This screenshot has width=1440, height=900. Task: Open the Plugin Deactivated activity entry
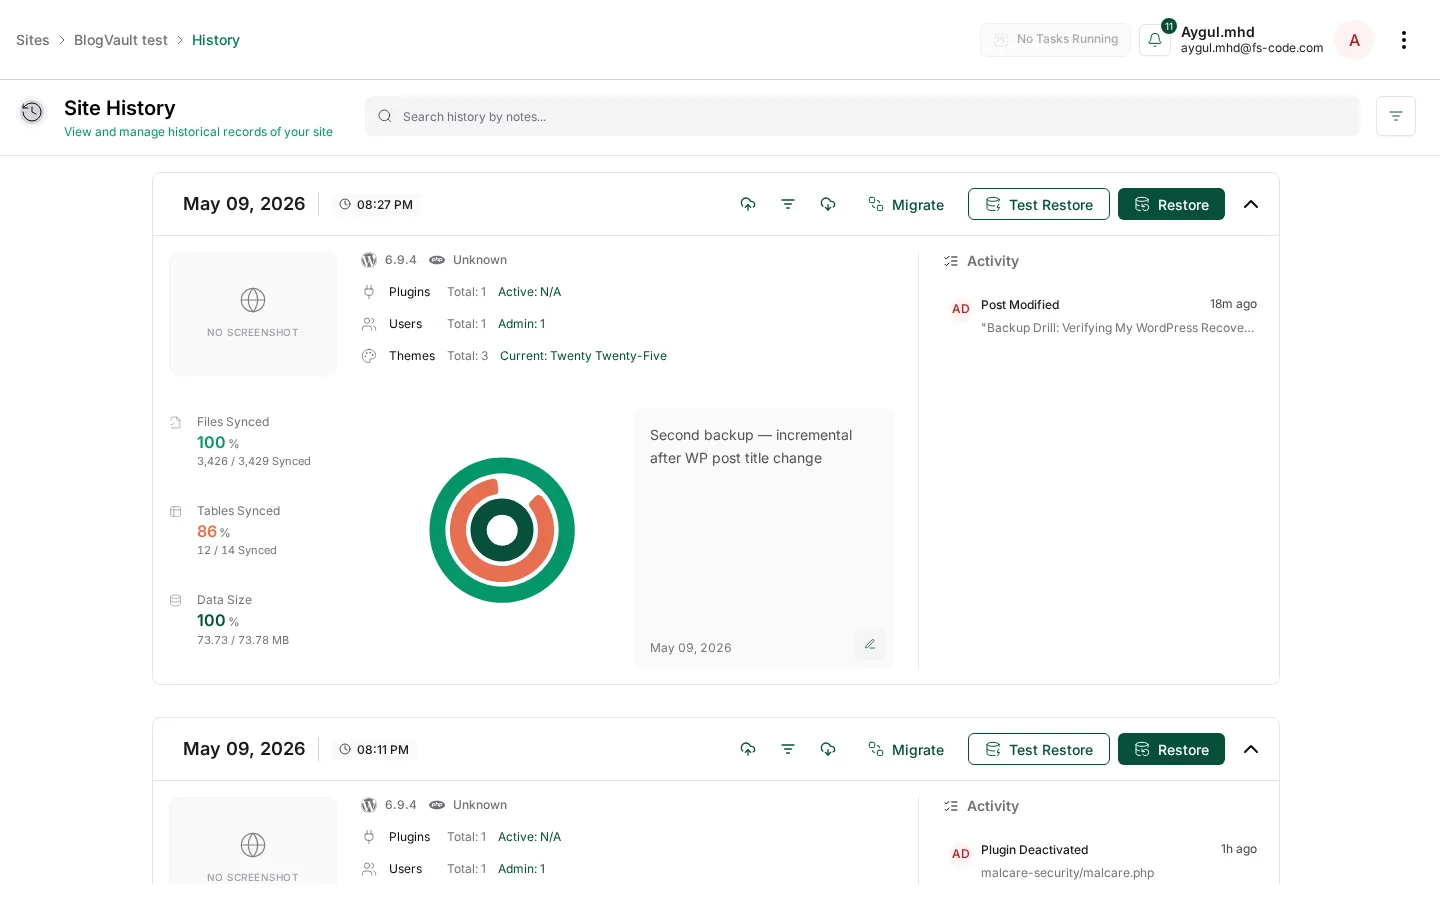click(1104, 861)
